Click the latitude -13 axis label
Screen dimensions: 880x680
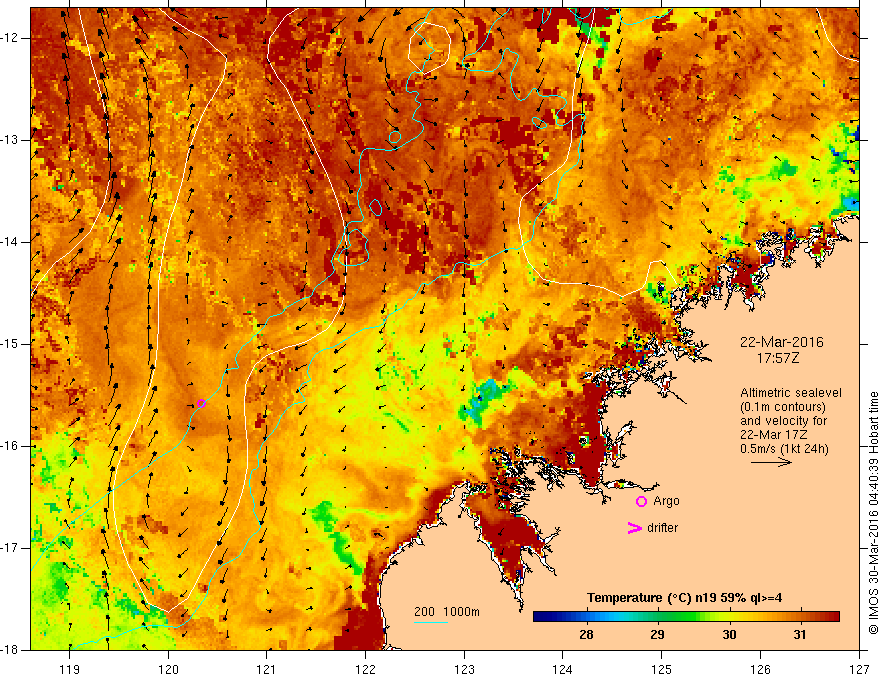pos(11,140)
